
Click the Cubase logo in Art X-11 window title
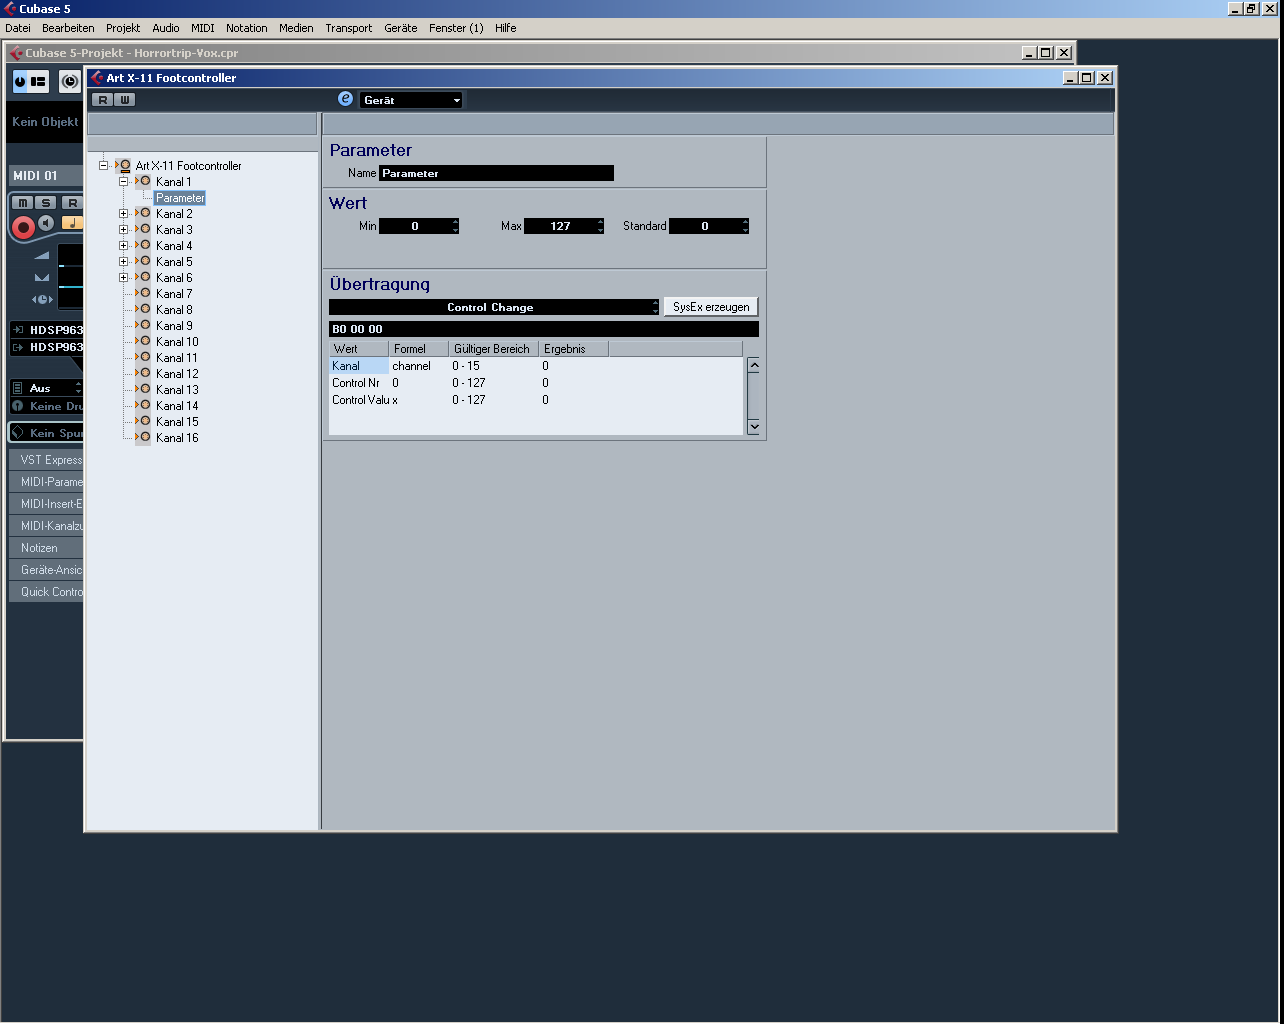click(97, 77)
